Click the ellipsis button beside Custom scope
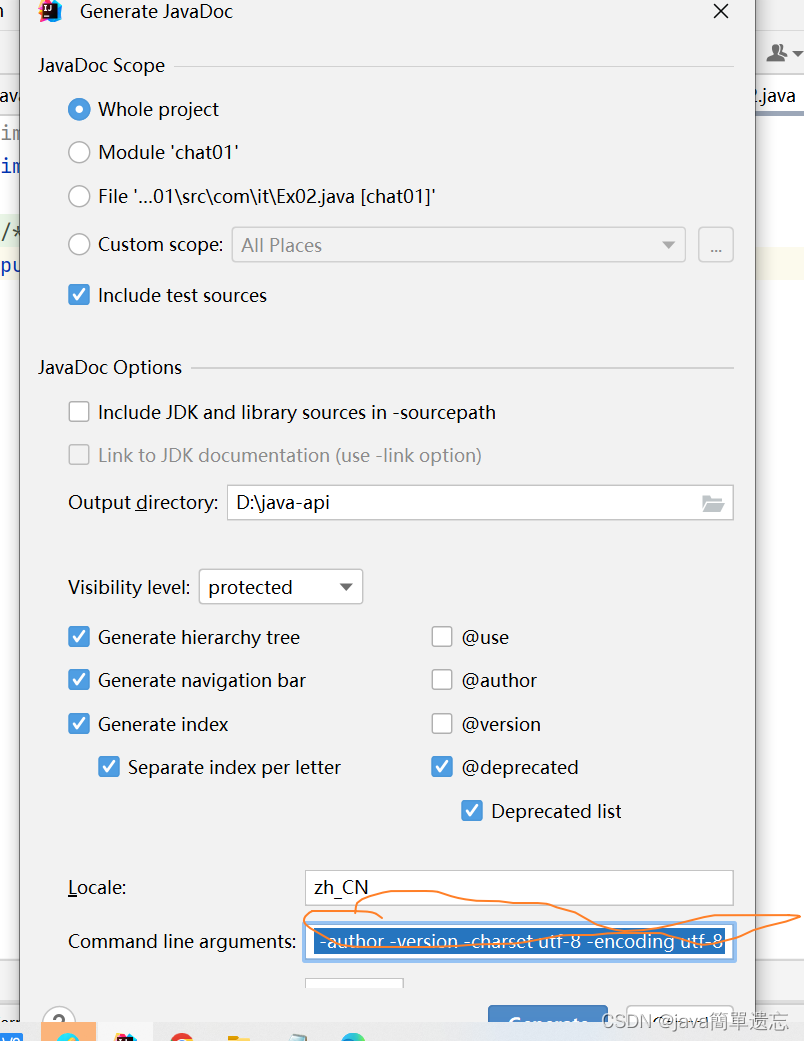Viewport: 804px width, 1041px height. [716, 245]
